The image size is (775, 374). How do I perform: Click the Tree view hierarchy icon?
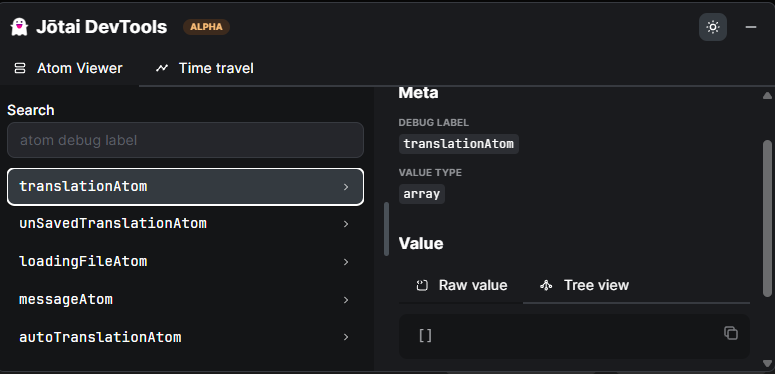[546, 285]
